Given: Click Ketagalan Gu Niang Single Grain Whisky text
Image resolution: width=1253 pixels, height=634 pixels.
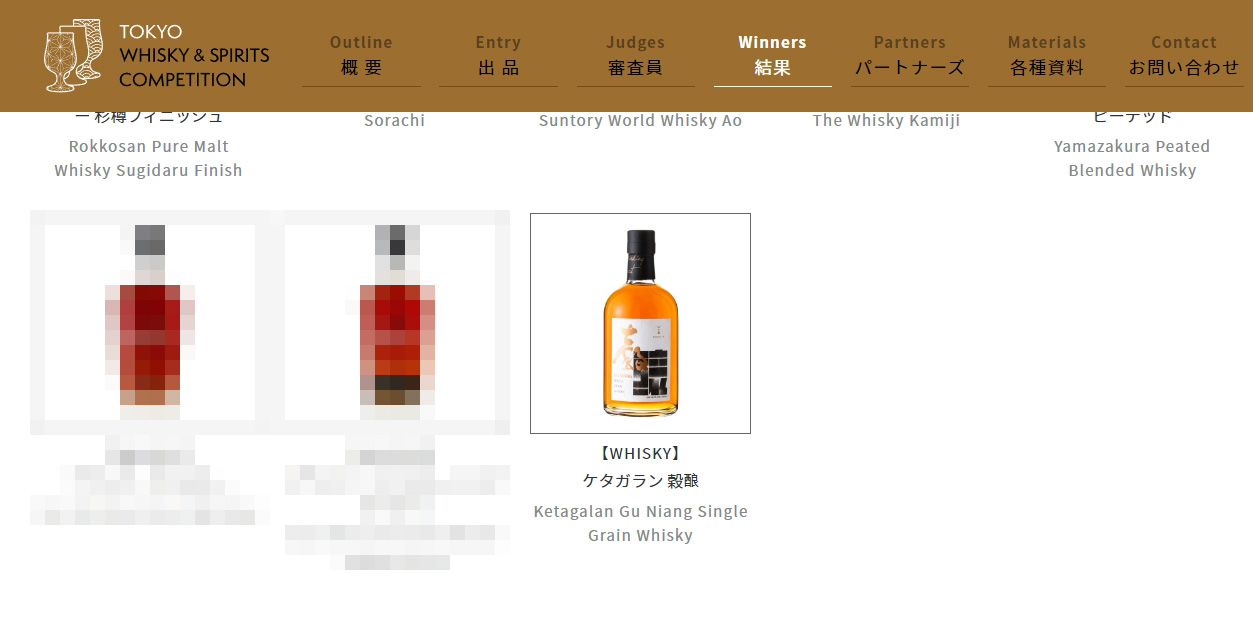Looking at the screenshot, I should coord(640,523).
